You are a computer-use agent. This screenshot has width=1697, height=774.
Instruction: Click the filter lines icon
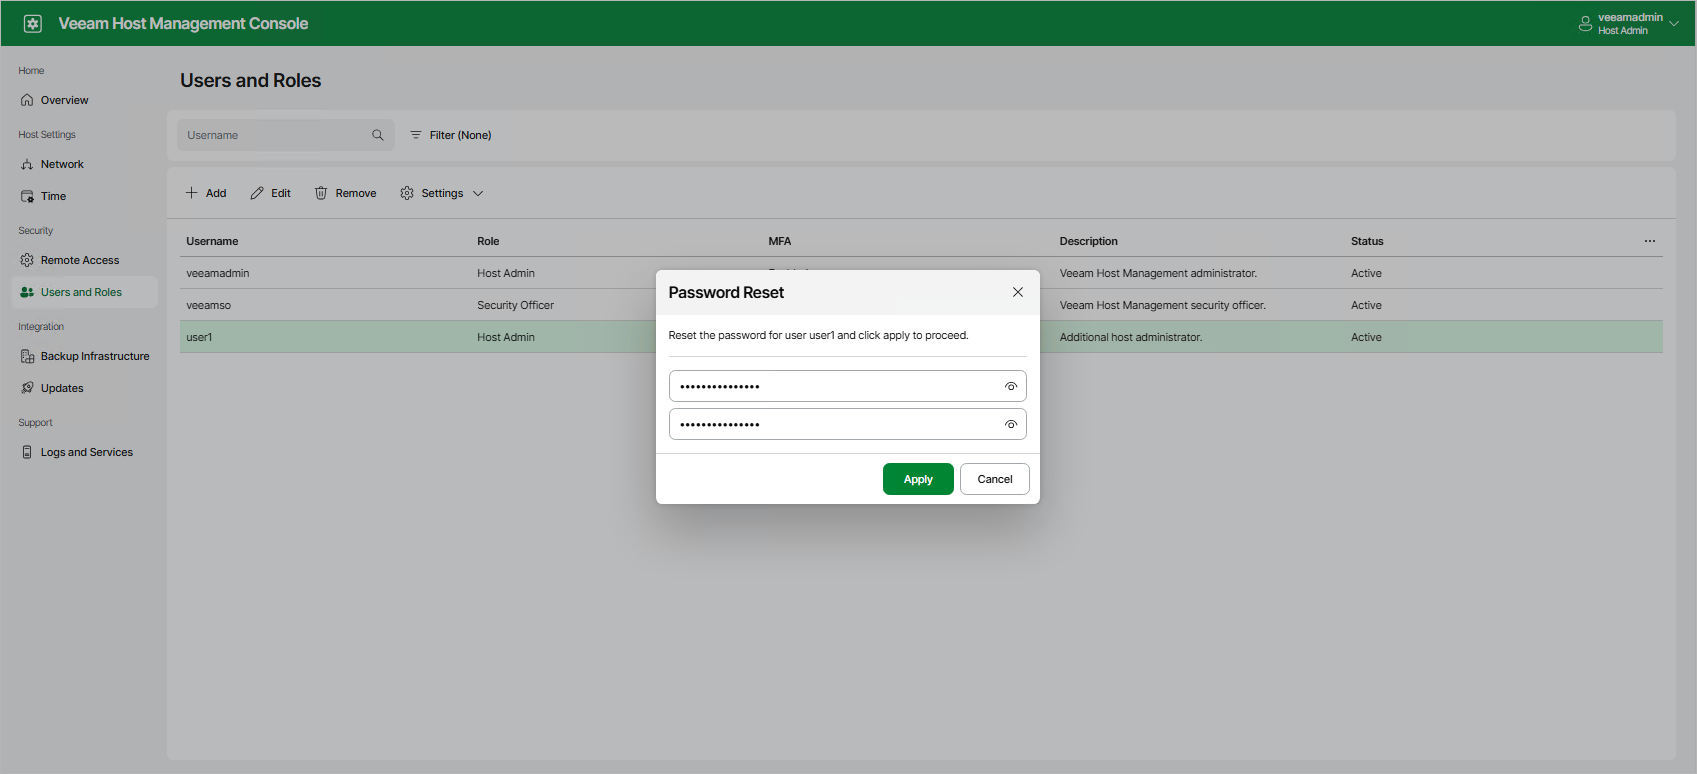416,135
